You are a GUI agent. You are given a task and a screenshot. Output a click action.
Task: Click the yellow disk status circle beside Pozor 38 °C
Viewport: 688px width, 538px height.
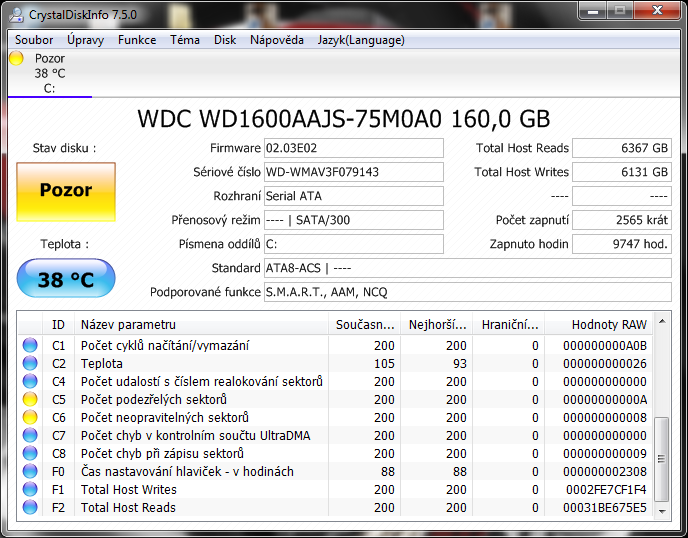(x=17, y=58)
